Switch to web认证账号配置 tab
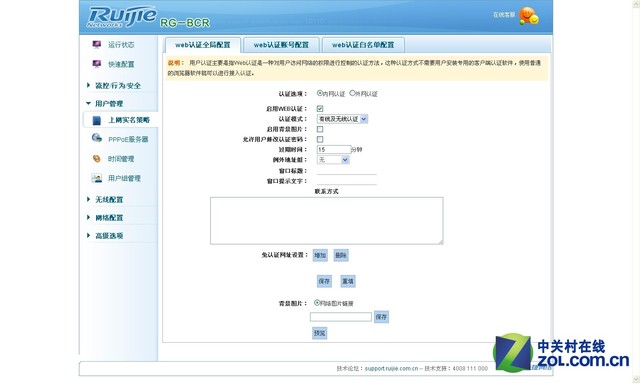640x383 pixels. point(281,45)
